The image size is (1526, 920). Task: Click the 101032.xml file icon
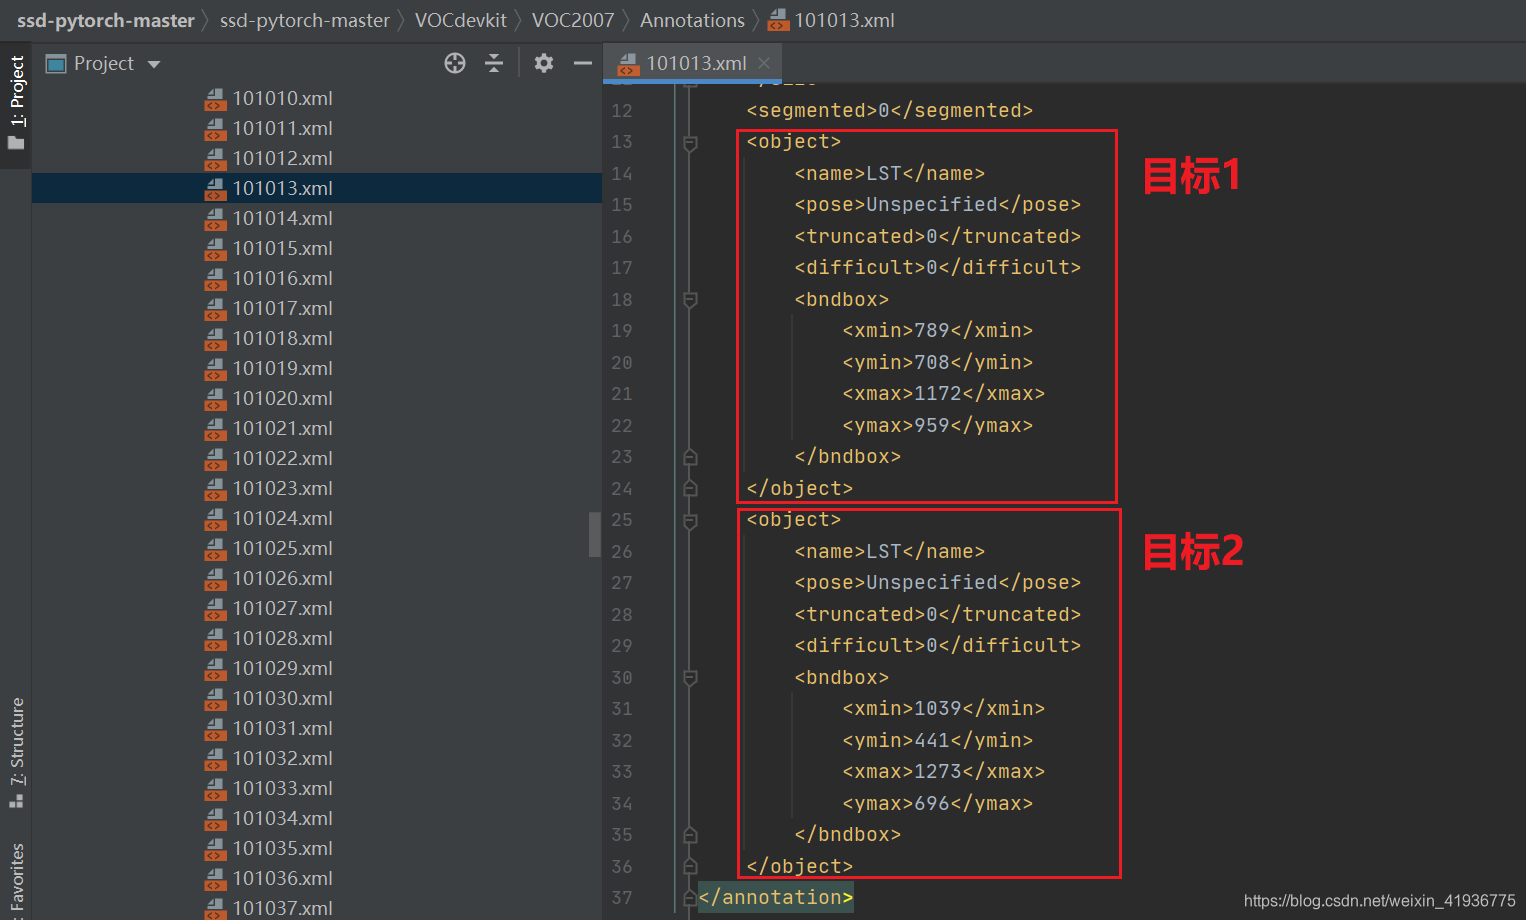tap(216, 758)
